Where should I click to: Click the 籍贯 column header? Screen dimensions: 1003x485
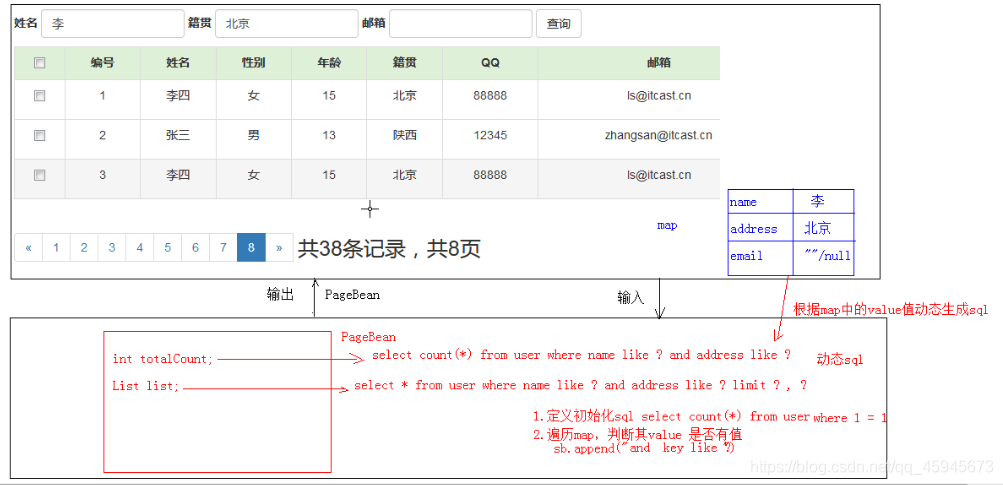point(404,63)
